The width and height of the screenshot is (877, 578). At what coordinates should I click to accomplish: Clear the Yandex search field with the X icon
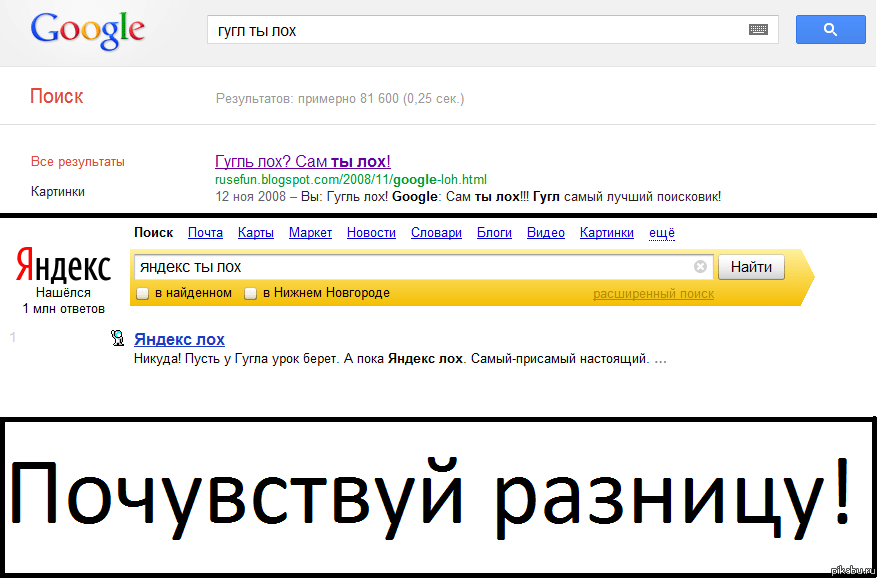click(x=700, y=267)
